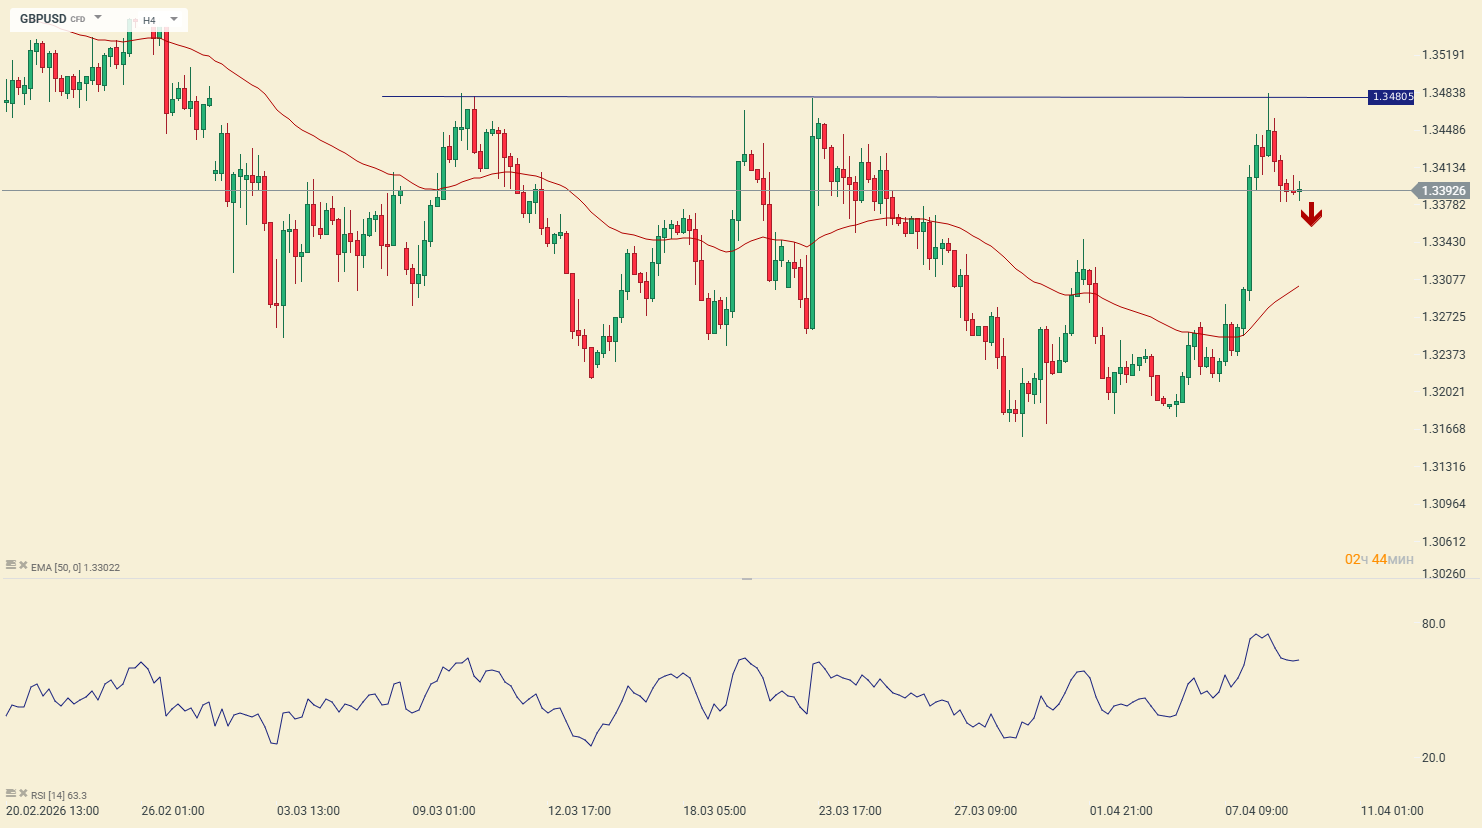The image size is (1482, 828).
Task: Click the 23.03 17:00 time axis label
Action: point(850,811)
